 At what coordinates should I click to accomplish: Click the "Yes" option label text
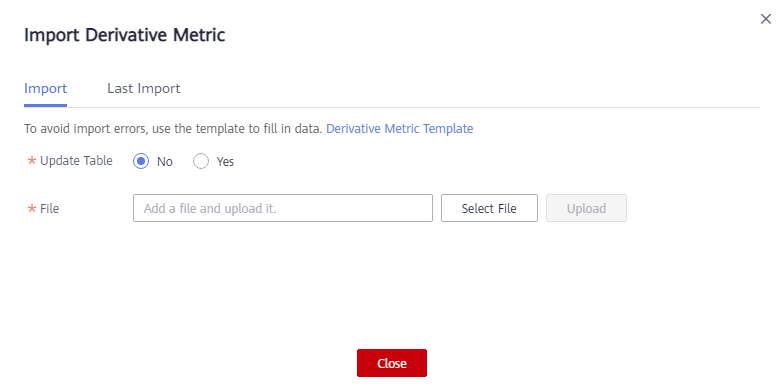[225, 162]
